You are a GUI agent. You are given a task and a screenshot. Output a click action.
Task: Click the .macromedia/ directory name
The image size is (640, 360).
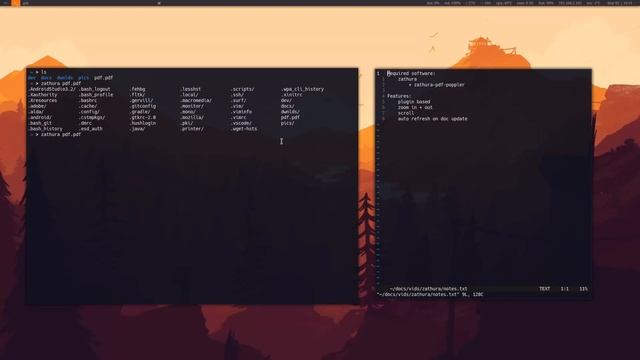[196, 100]
